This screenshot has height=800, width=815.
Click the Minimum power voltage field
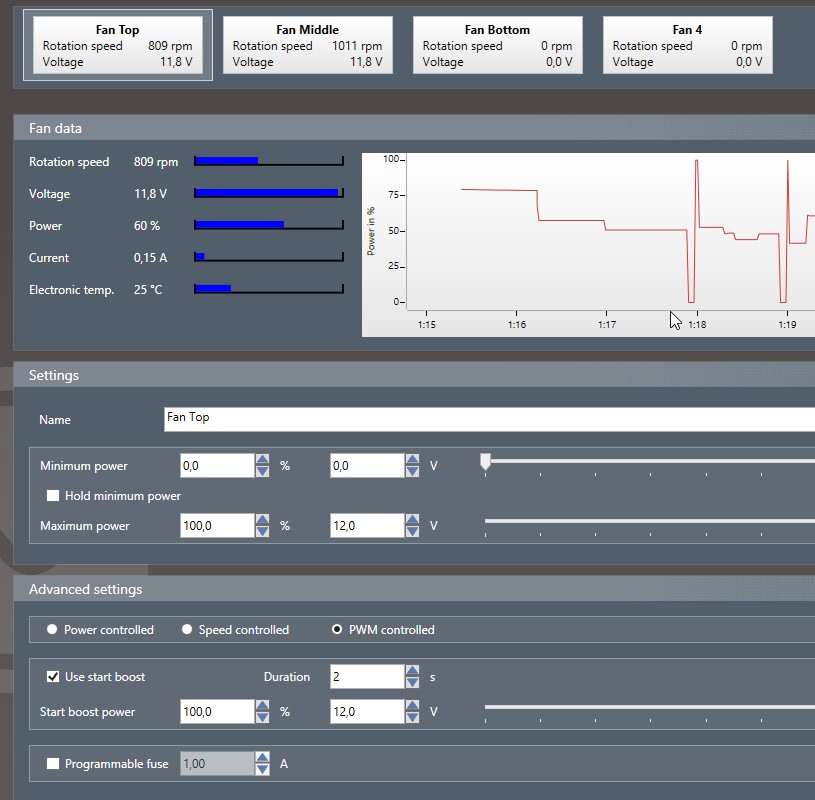coord(367,466)
